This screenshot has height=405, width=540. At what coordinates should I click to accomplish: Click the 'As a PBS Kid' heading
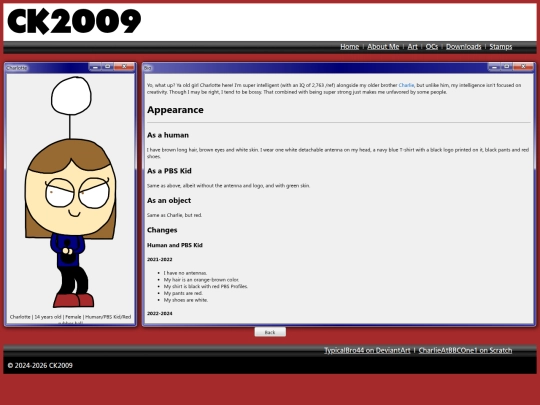pyautogui.click(x=169, y=171)
